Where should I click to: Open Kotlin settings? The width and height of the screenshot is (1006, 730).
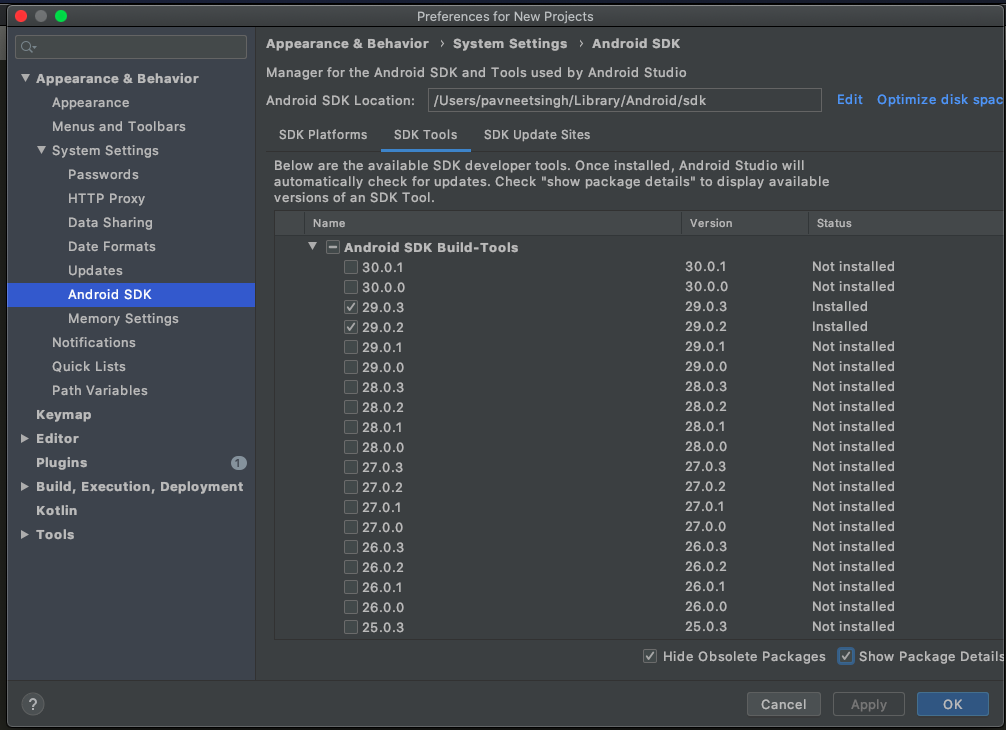point(56,511)
